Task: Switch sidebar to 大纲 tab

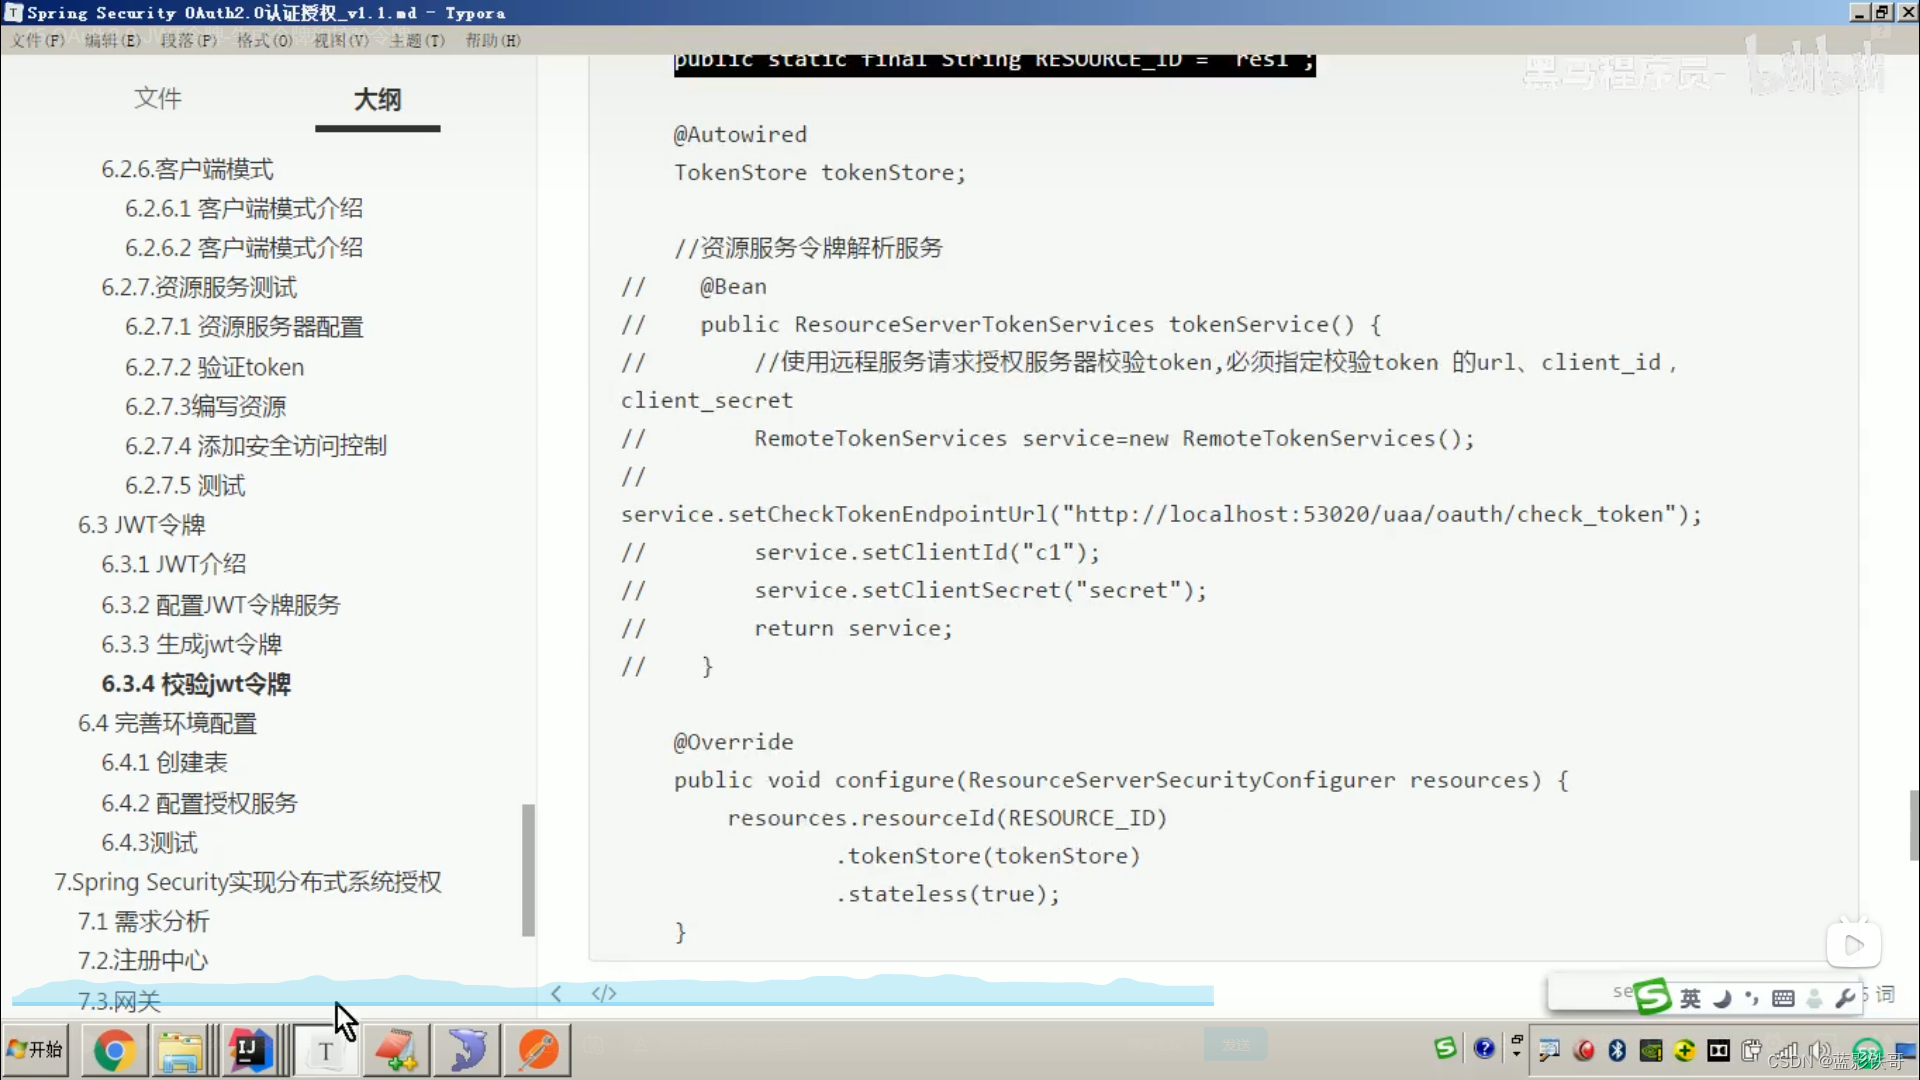Action: click(x=377, y=99)
